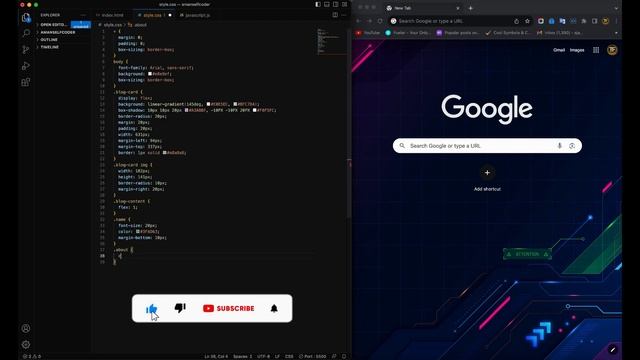The image size is (640, 360).
Task: Close the New Tab tab in Chrome
Action: pos(458,8)
